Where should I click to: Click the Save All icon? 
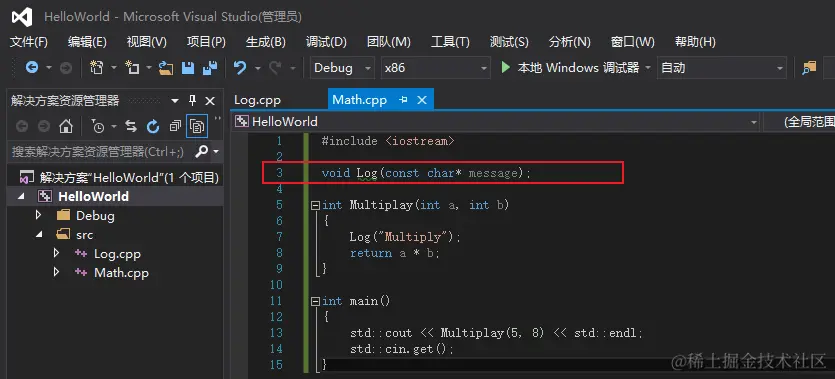tap(210, 68)
